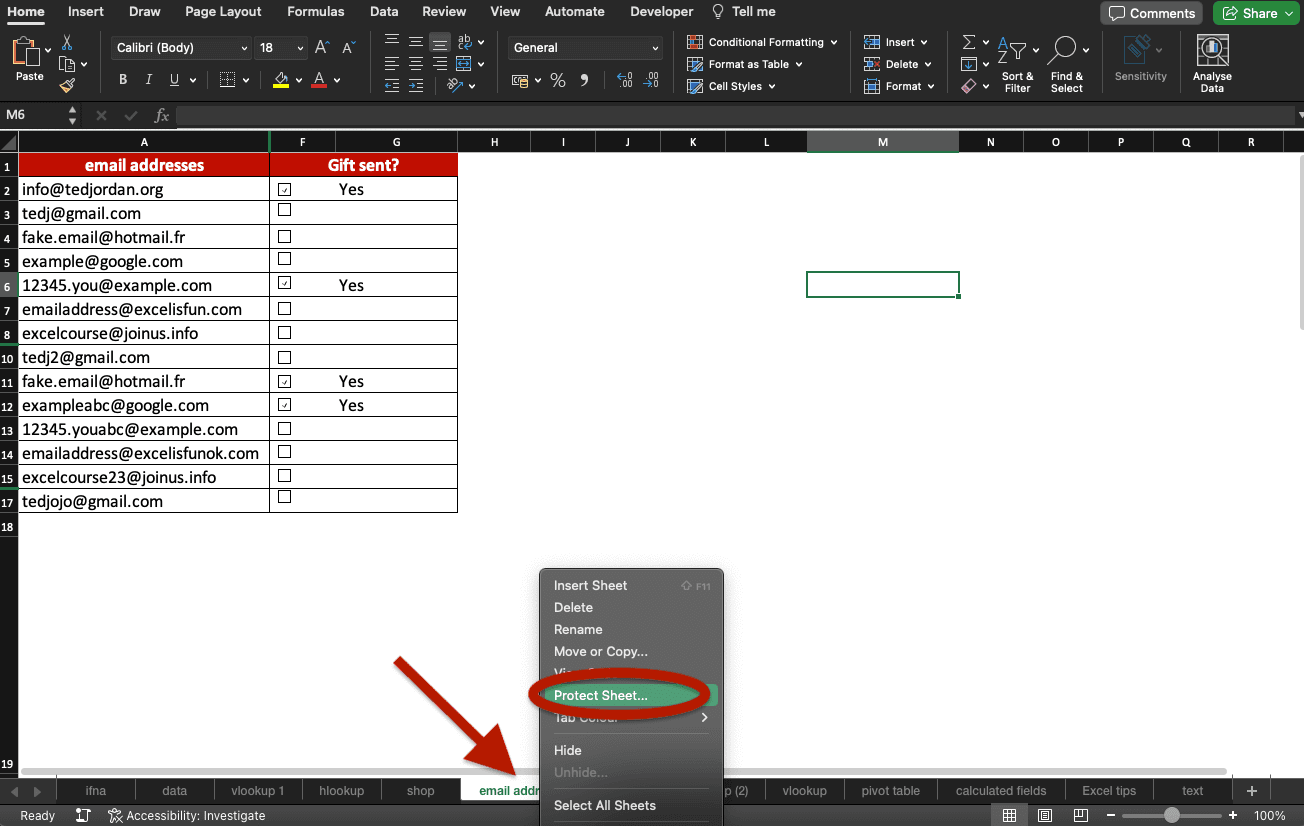
Task: Select Page Break Preview view icon
Action: [x=1080, y=815]
